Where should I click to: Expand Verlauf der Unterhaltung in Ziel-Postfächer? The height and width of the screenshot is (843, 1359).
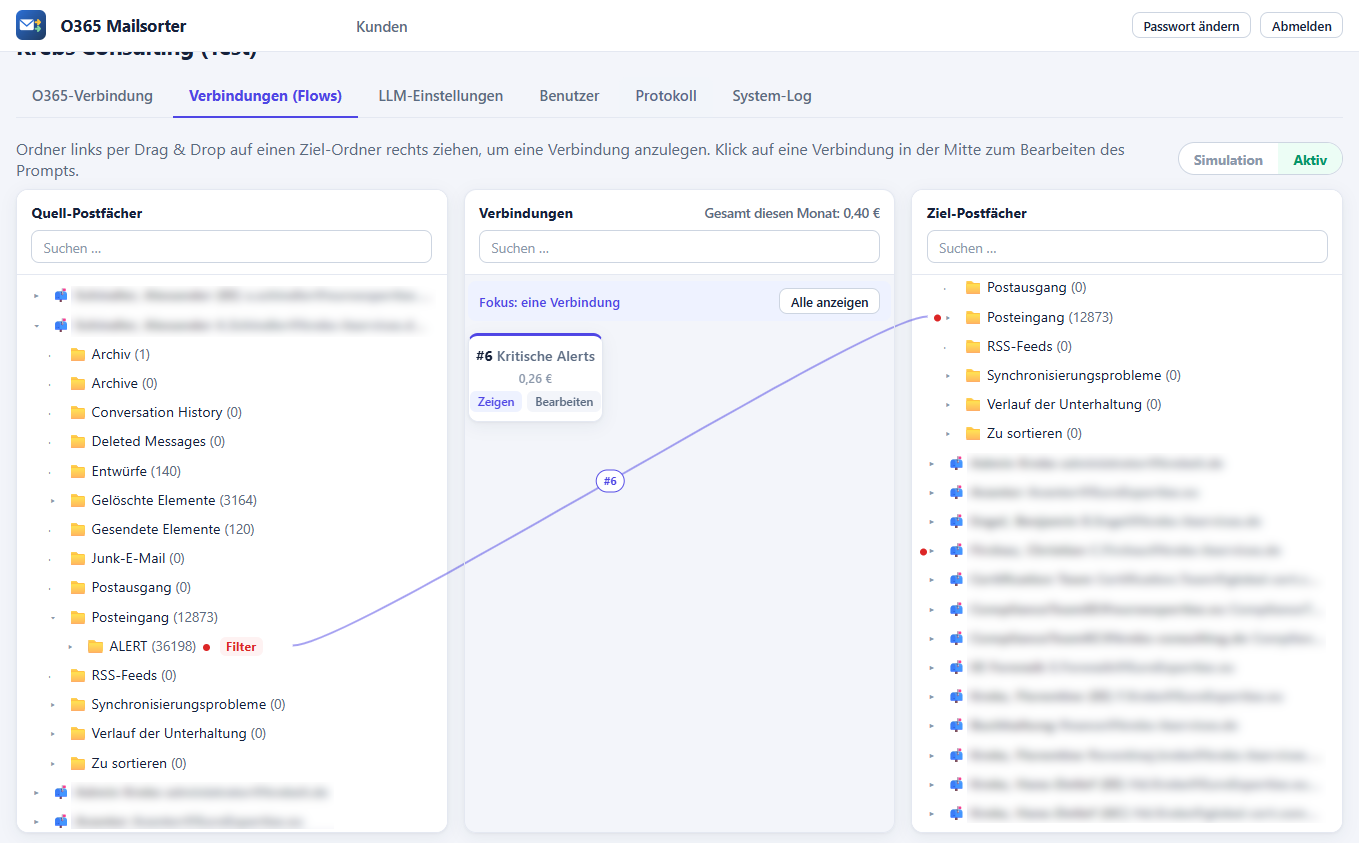click(x=947, y=404)
